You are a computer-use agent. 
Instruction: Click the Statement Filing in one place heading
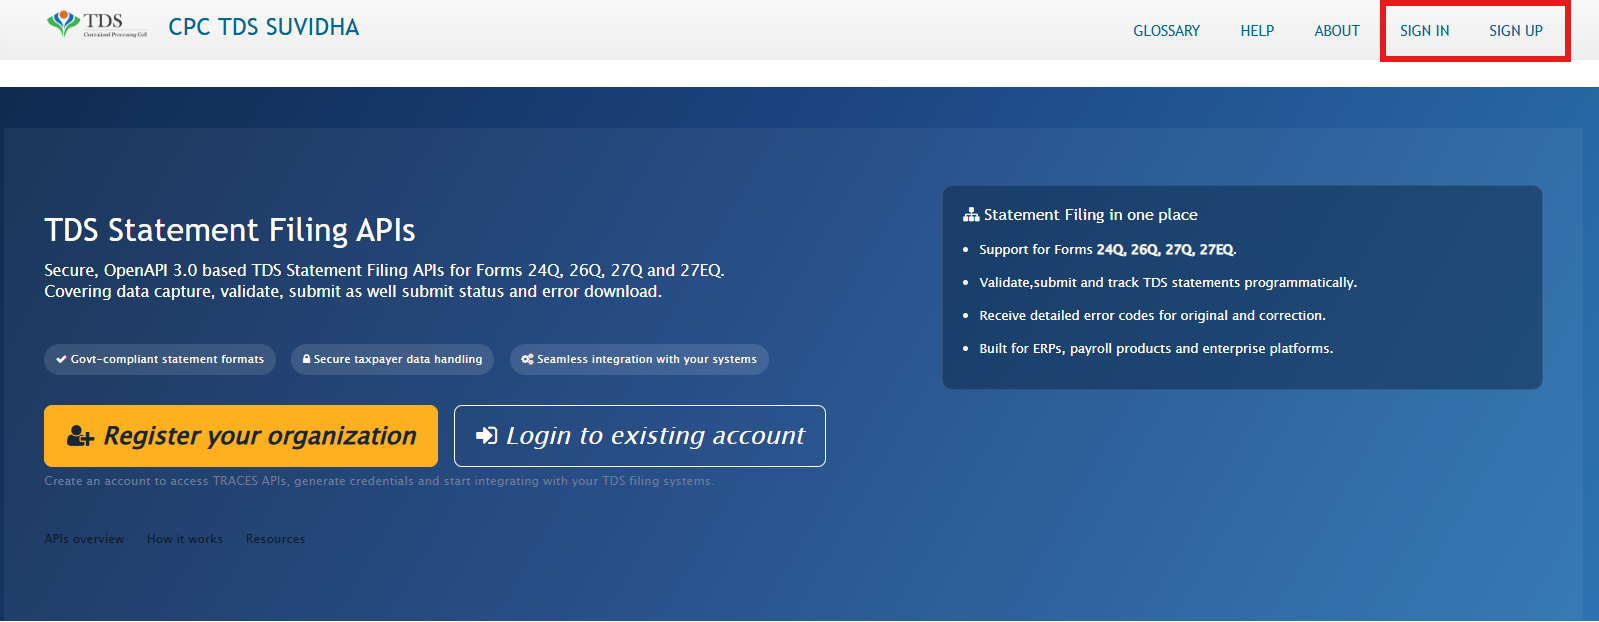point(1090,215)
